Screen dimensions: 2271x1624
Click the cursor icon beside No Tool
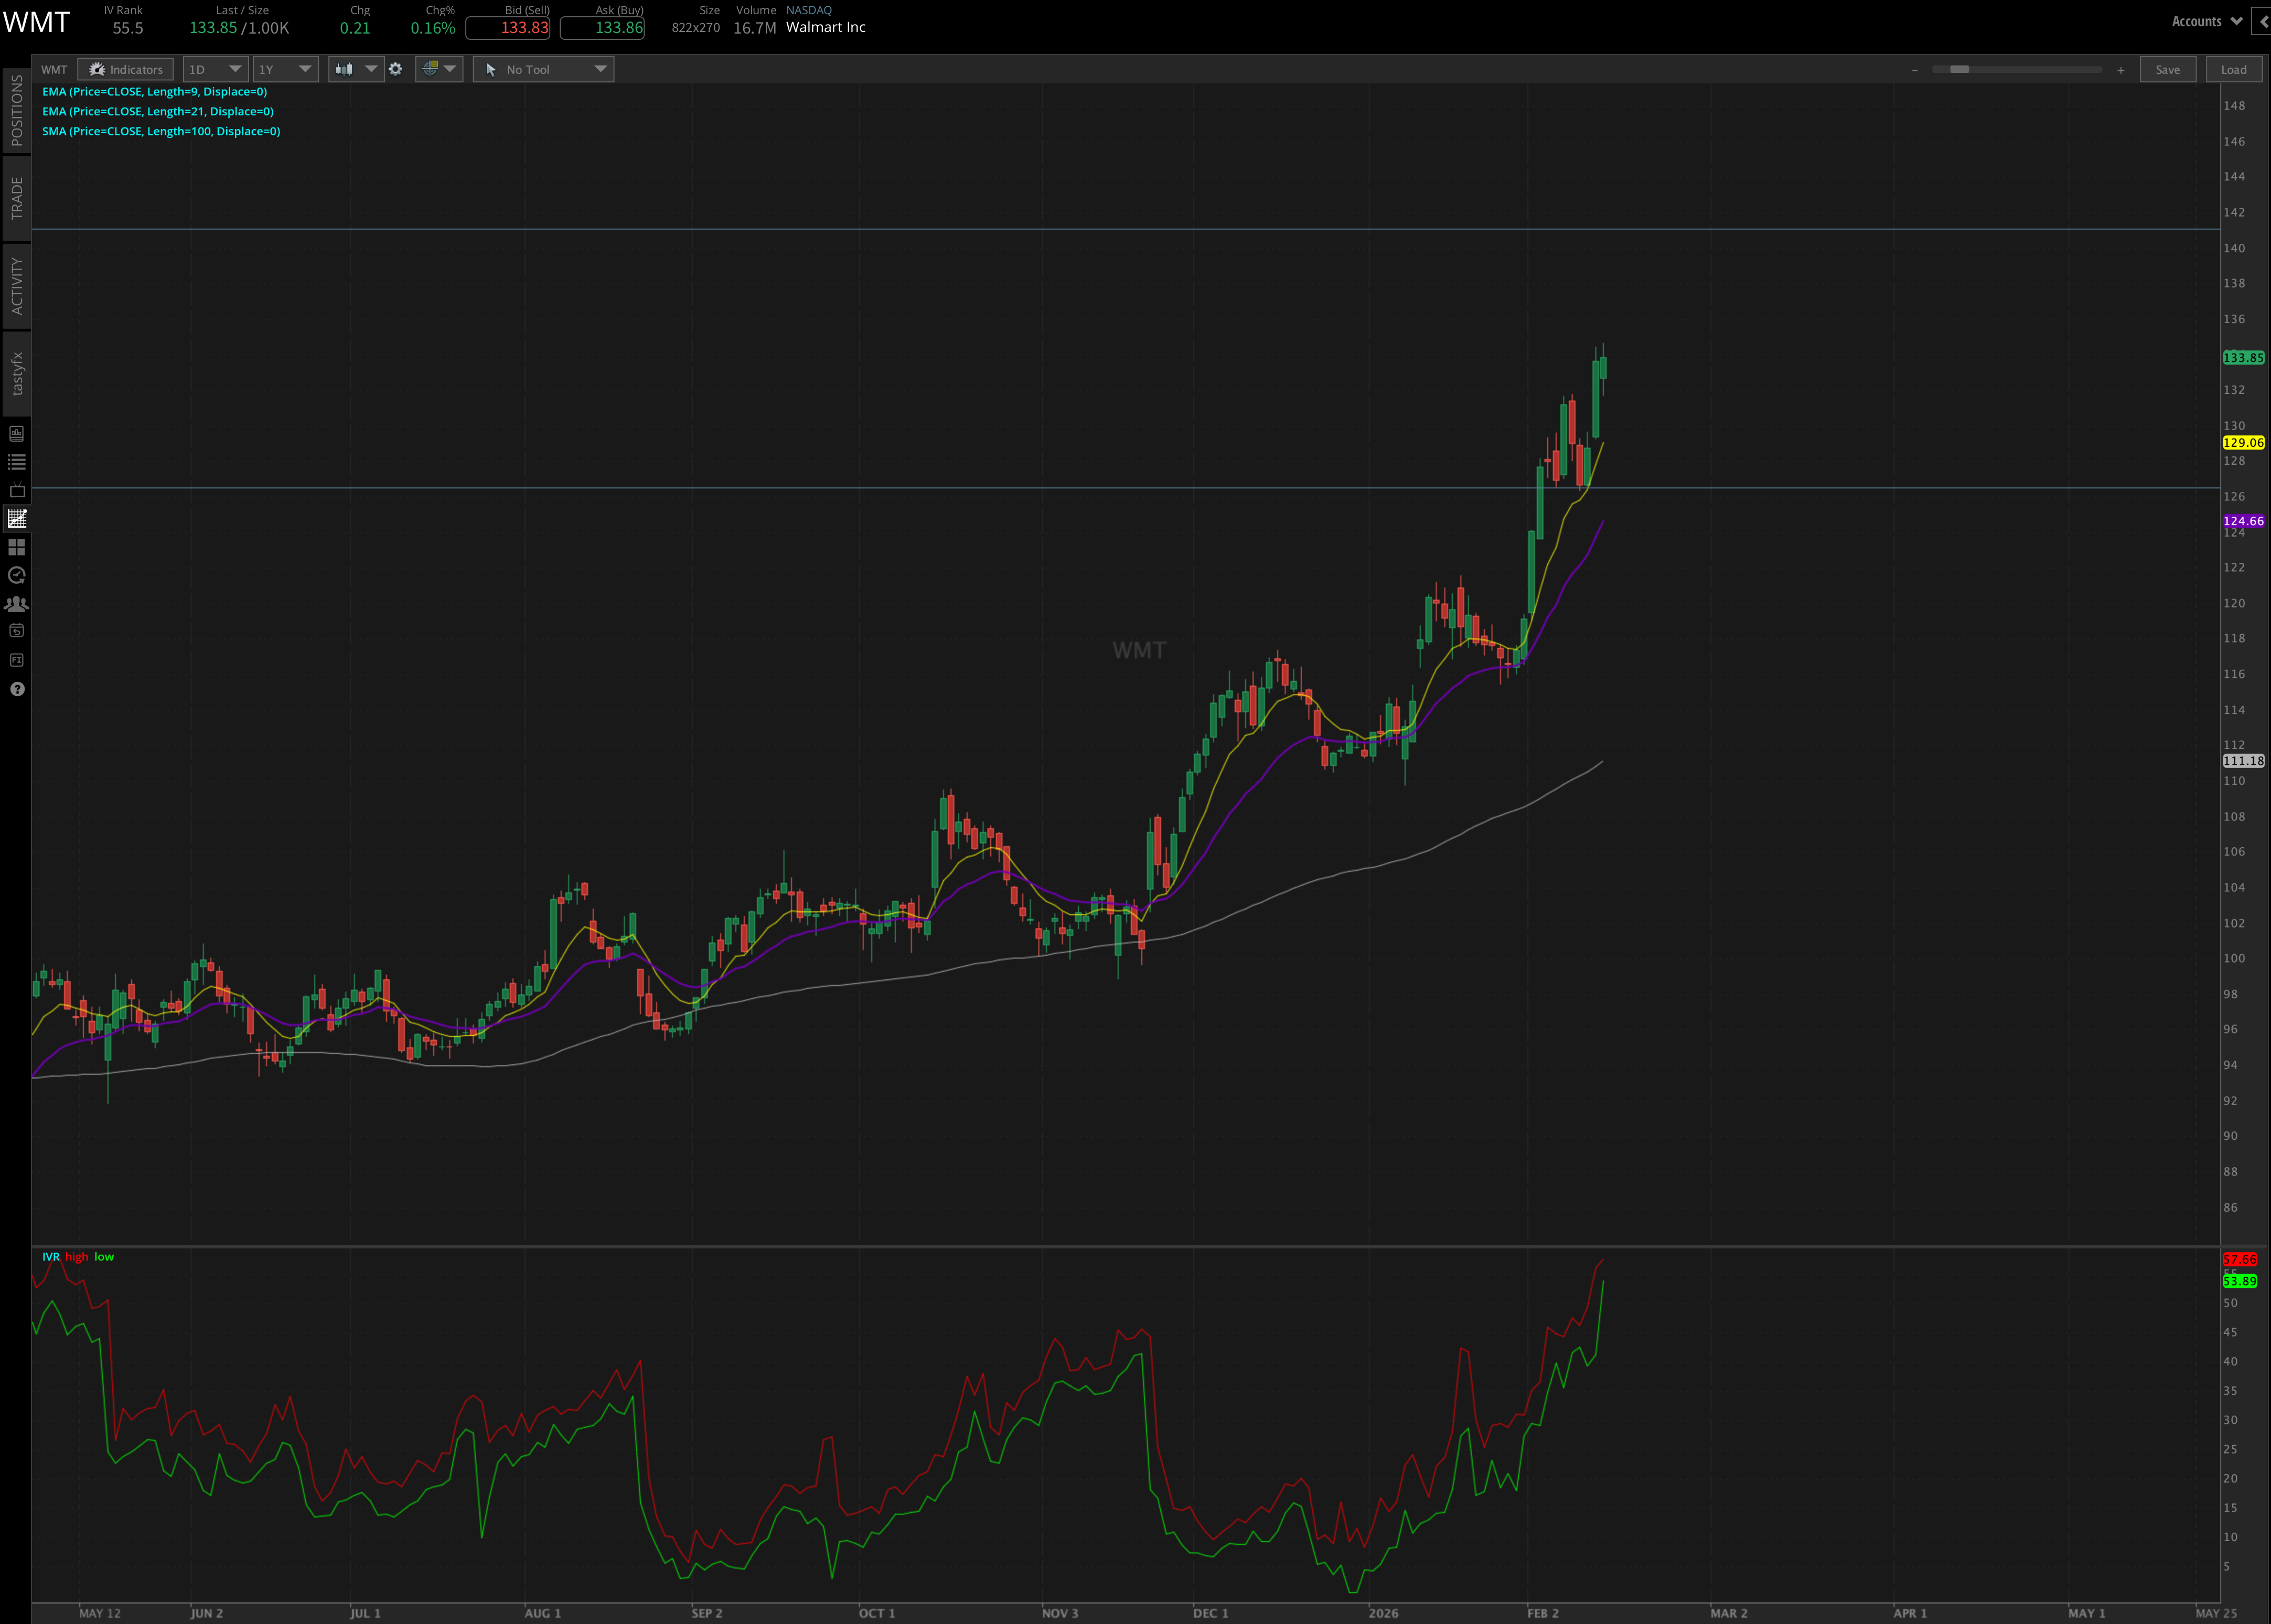[x=490, y=69]
